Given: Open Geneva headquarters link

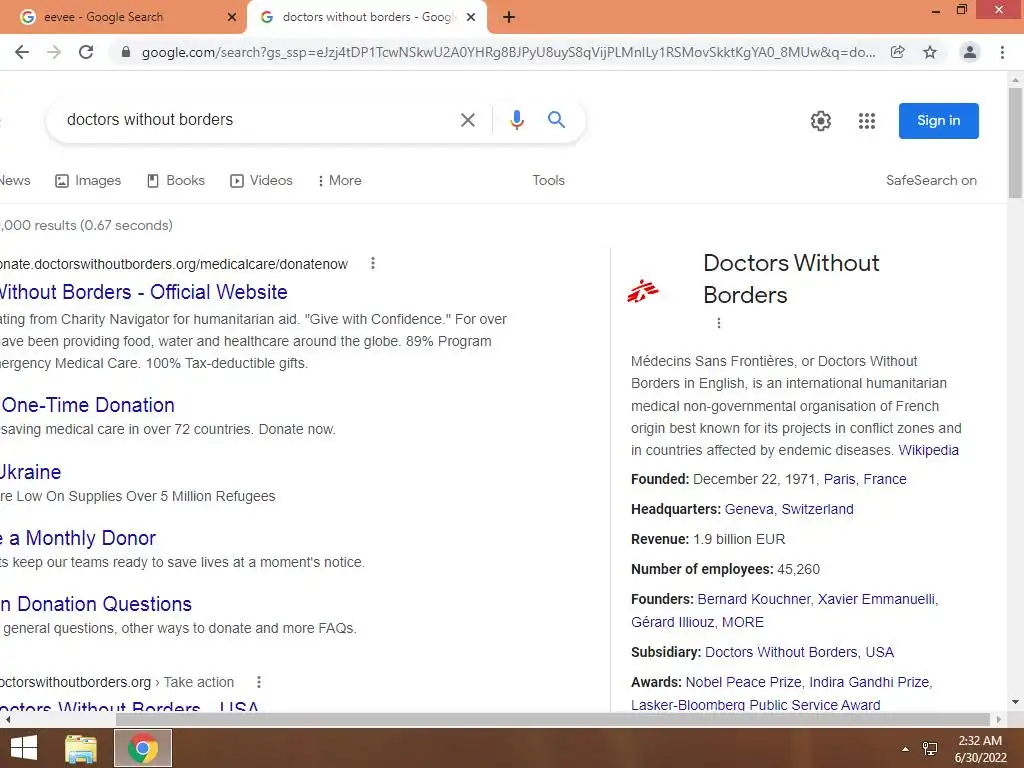Looking at the screenshot, I should click(749, 509).
